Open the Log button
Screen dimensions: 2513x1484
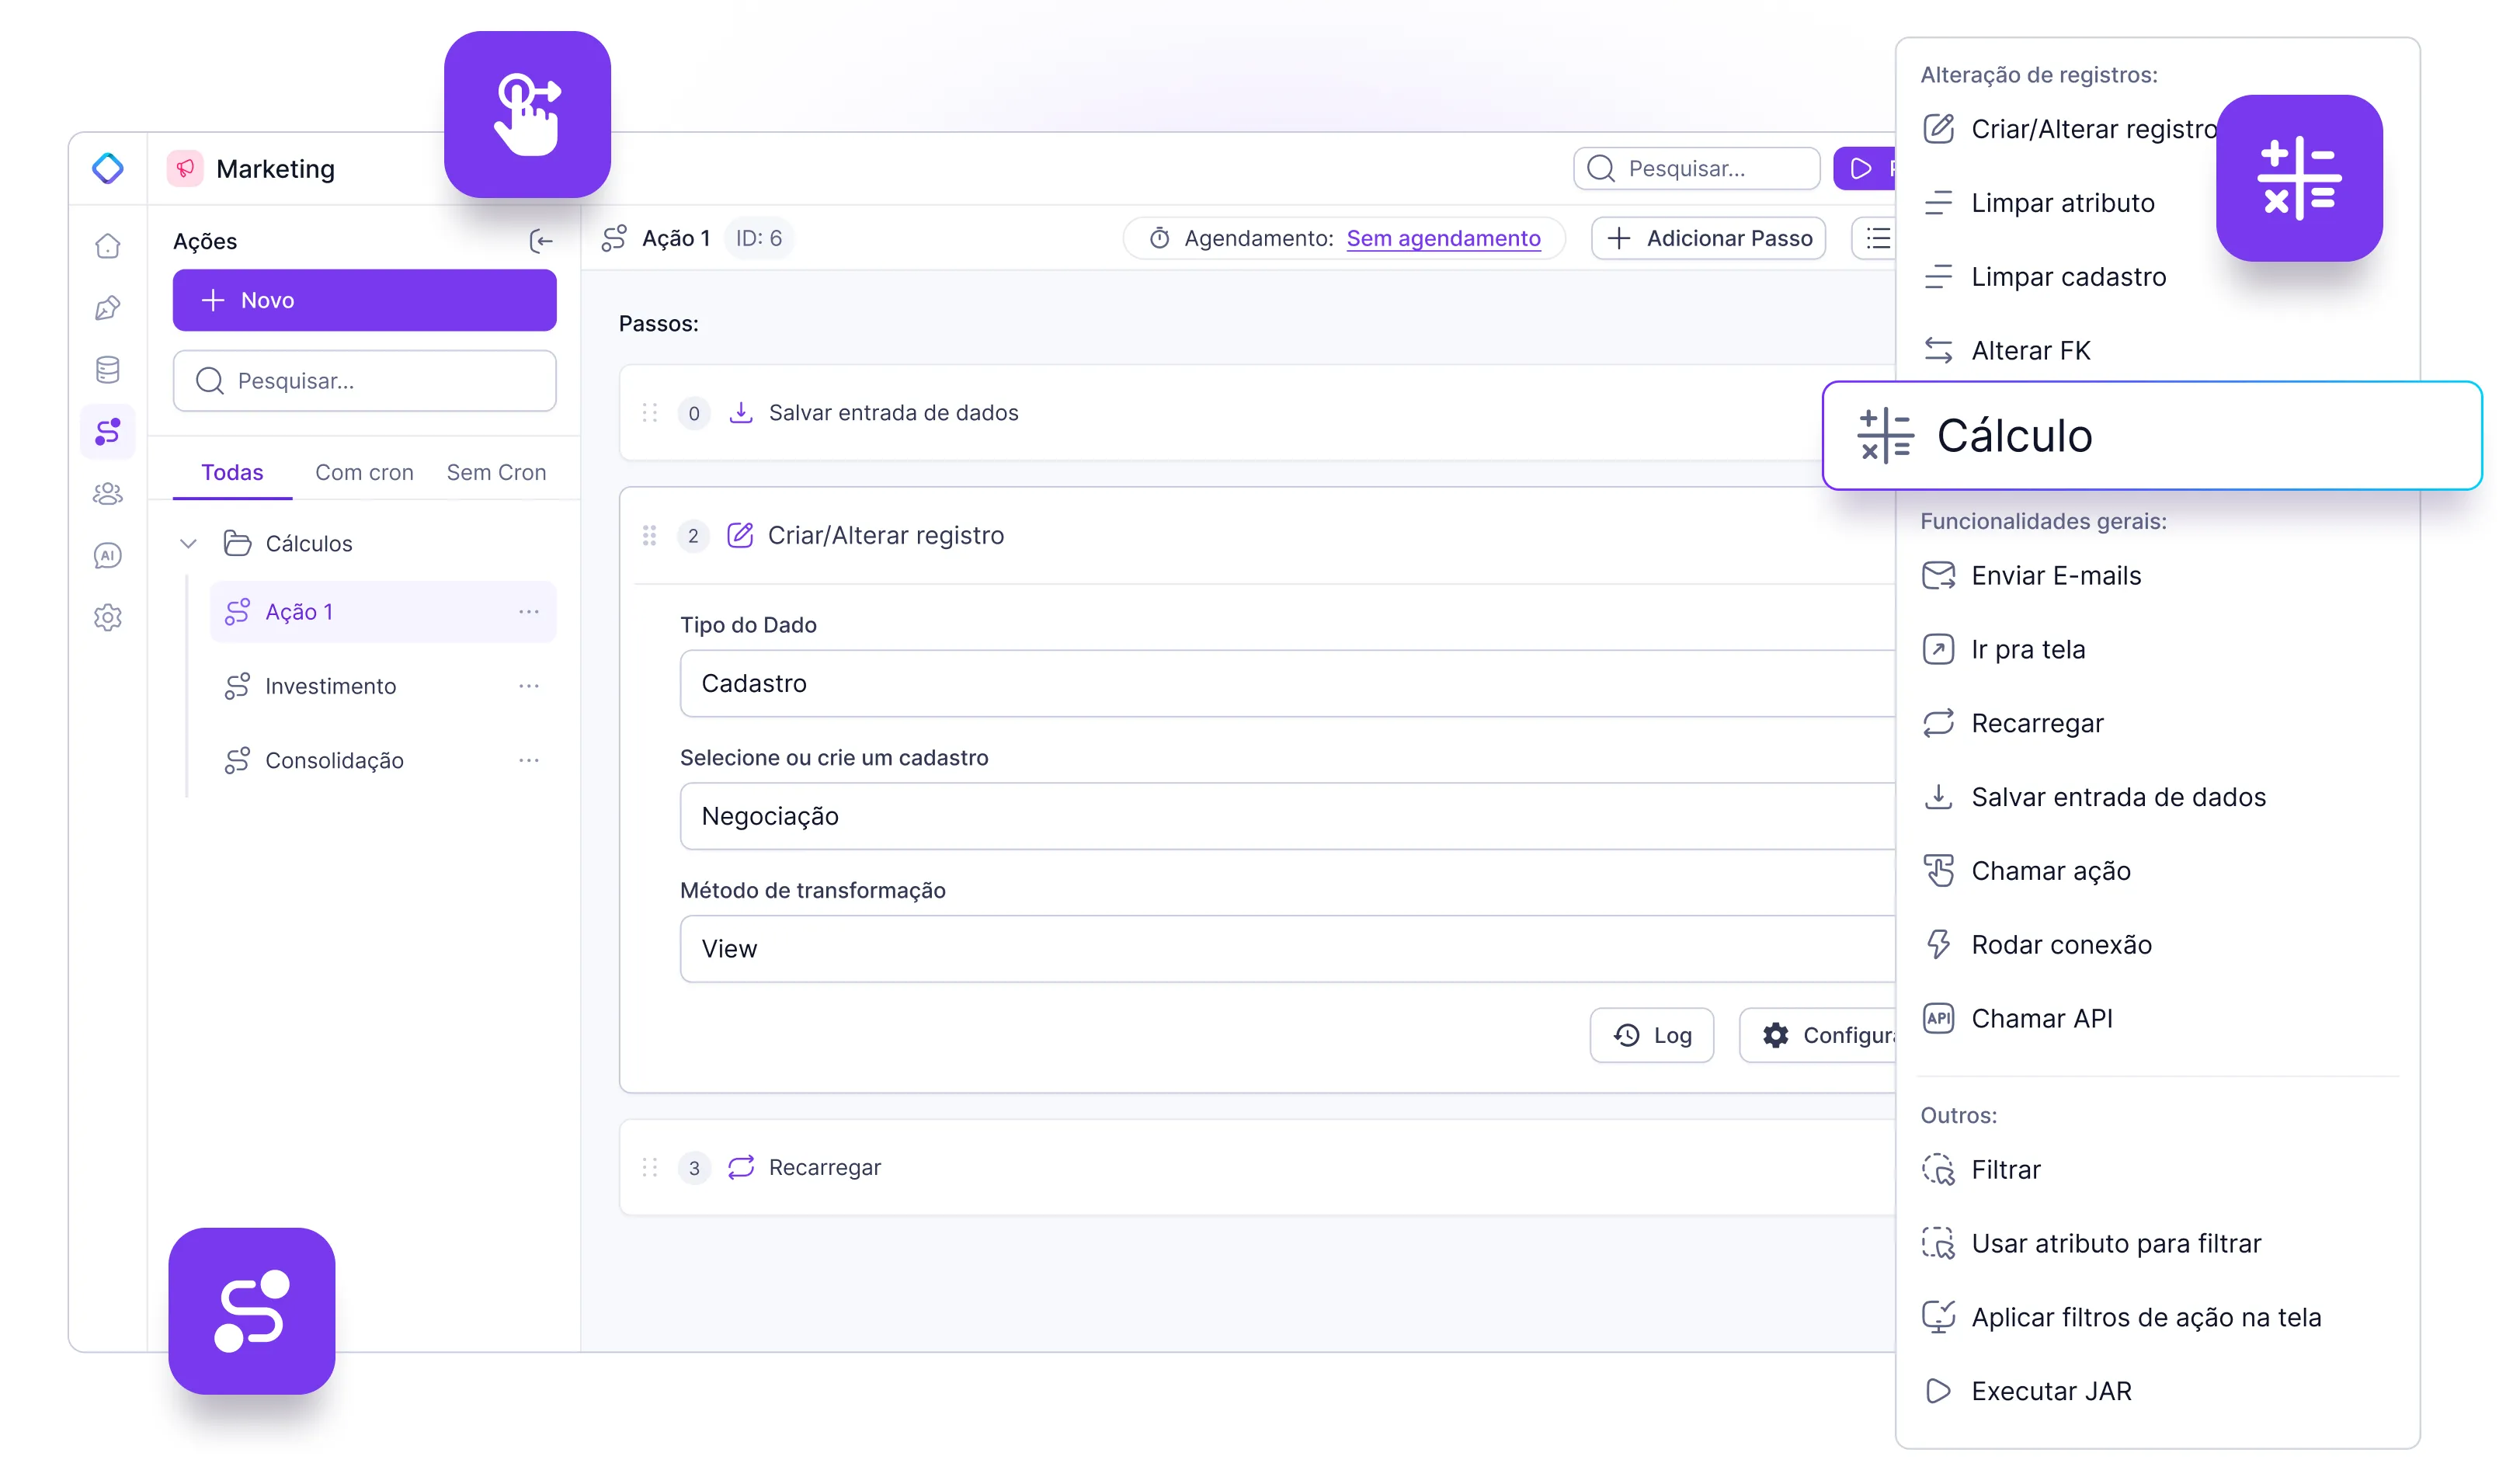point(1652,1036)
